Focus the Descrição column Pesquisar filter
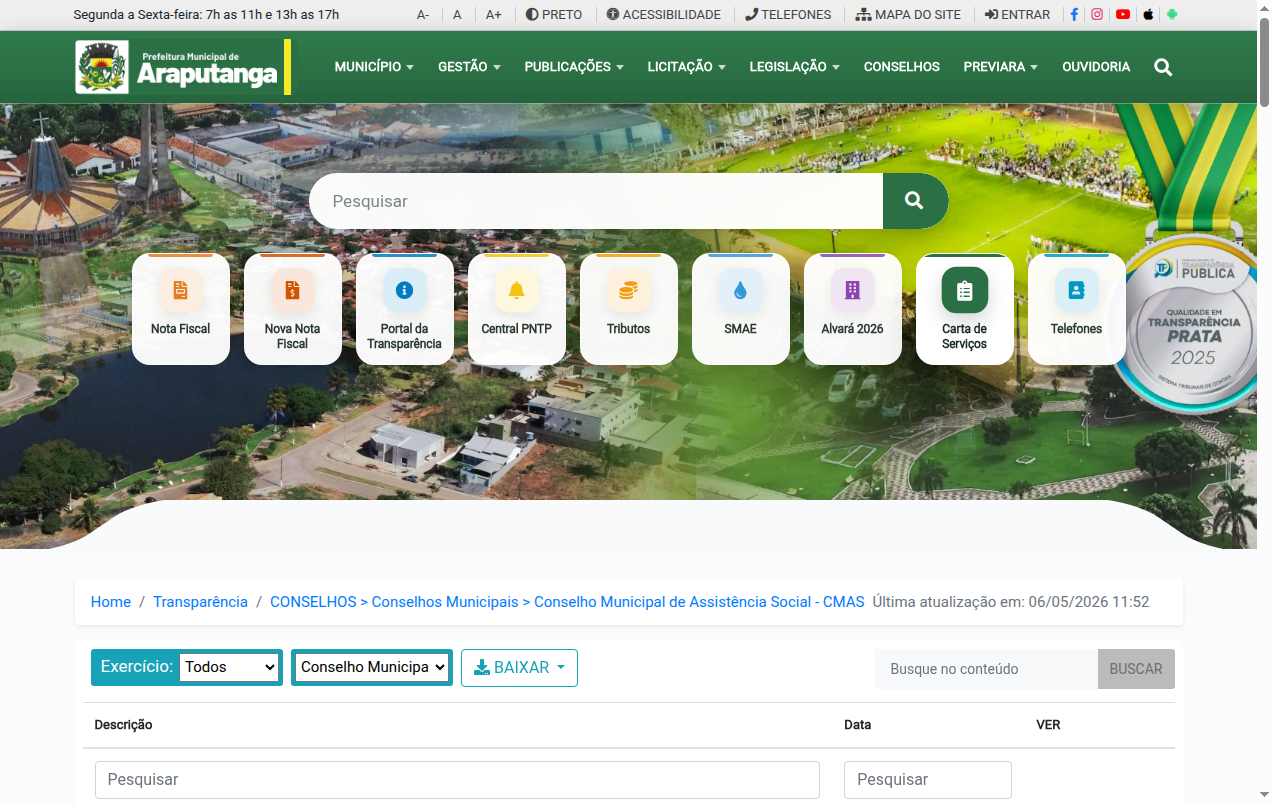 coord(457,780)
